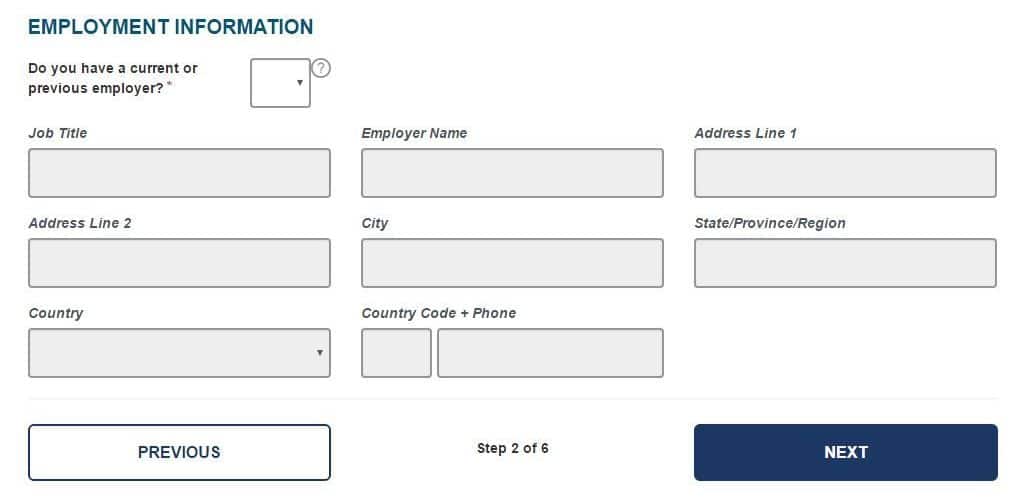Select the Employer Name input box
Screen dimensions: 1017x497
pyautogui.click(x=512, y=173)
